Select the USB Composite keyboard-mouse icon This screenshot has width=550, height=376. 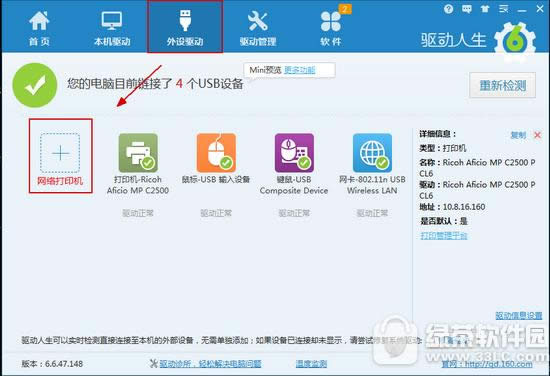pos(294,153)
